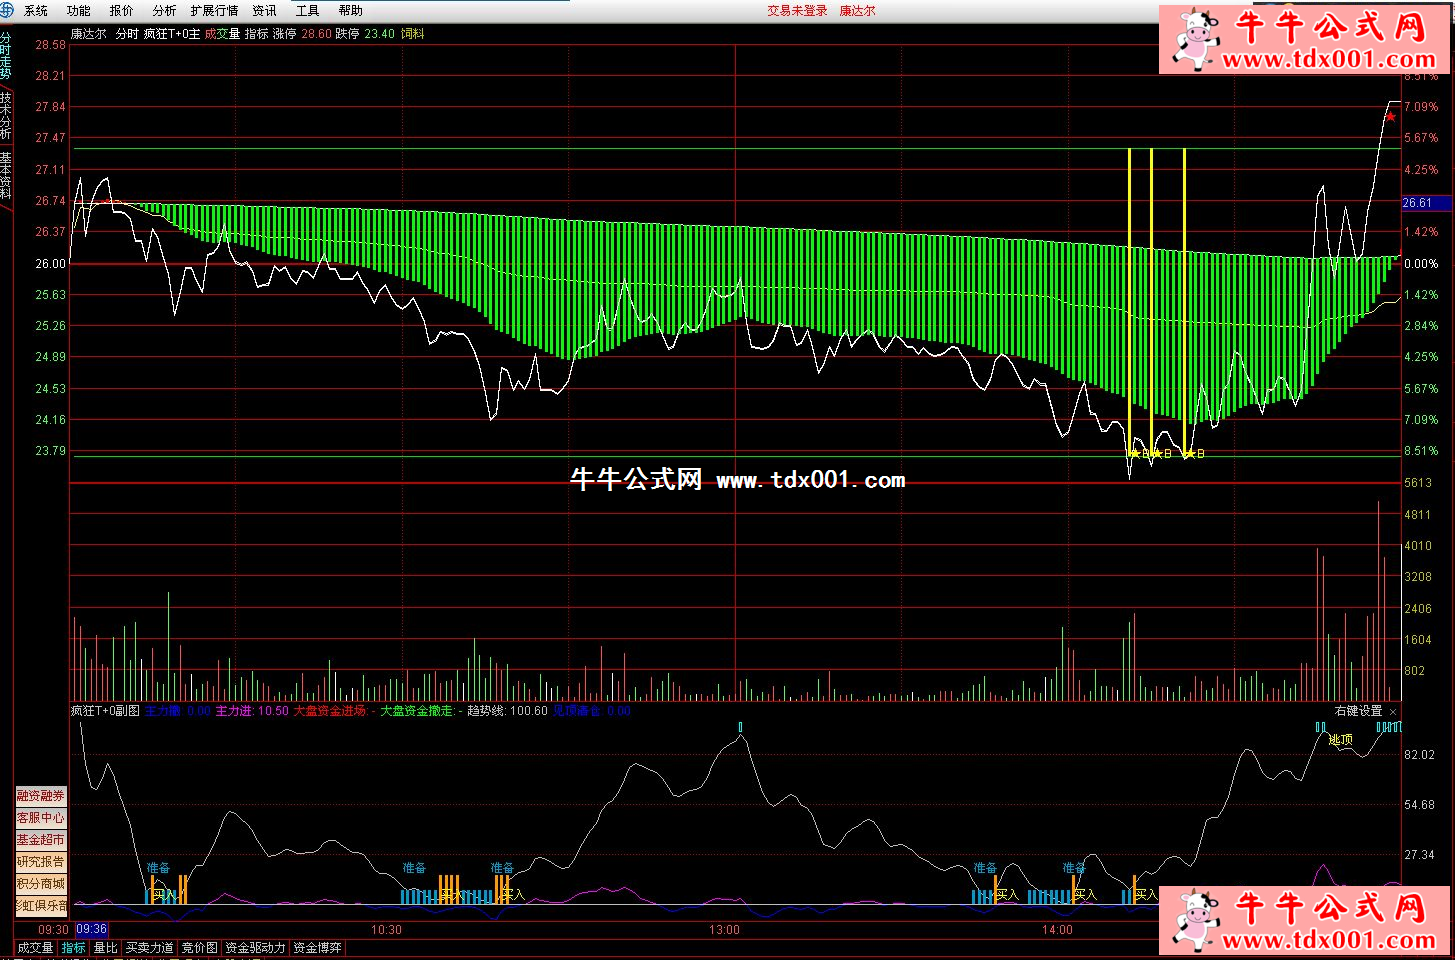This screenshot has height=960, width=1455.
Task: Select the 基本资料 side tab
Action: [6, 176]
